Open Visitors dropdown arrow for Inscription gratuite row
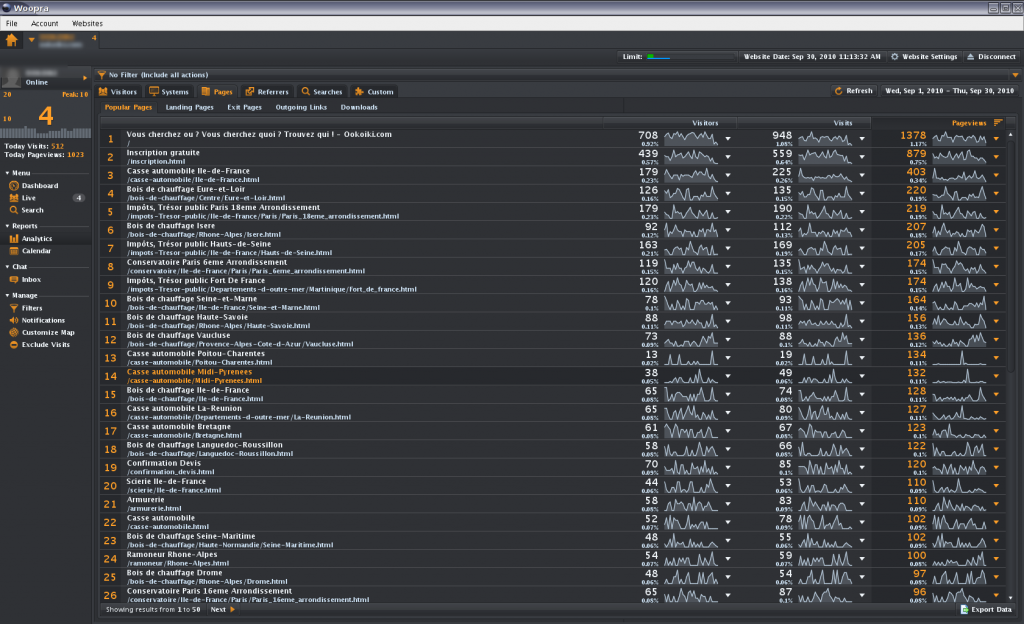This screenshot has height=624, width=1024. pyautogui.click(x=728, y=157)
